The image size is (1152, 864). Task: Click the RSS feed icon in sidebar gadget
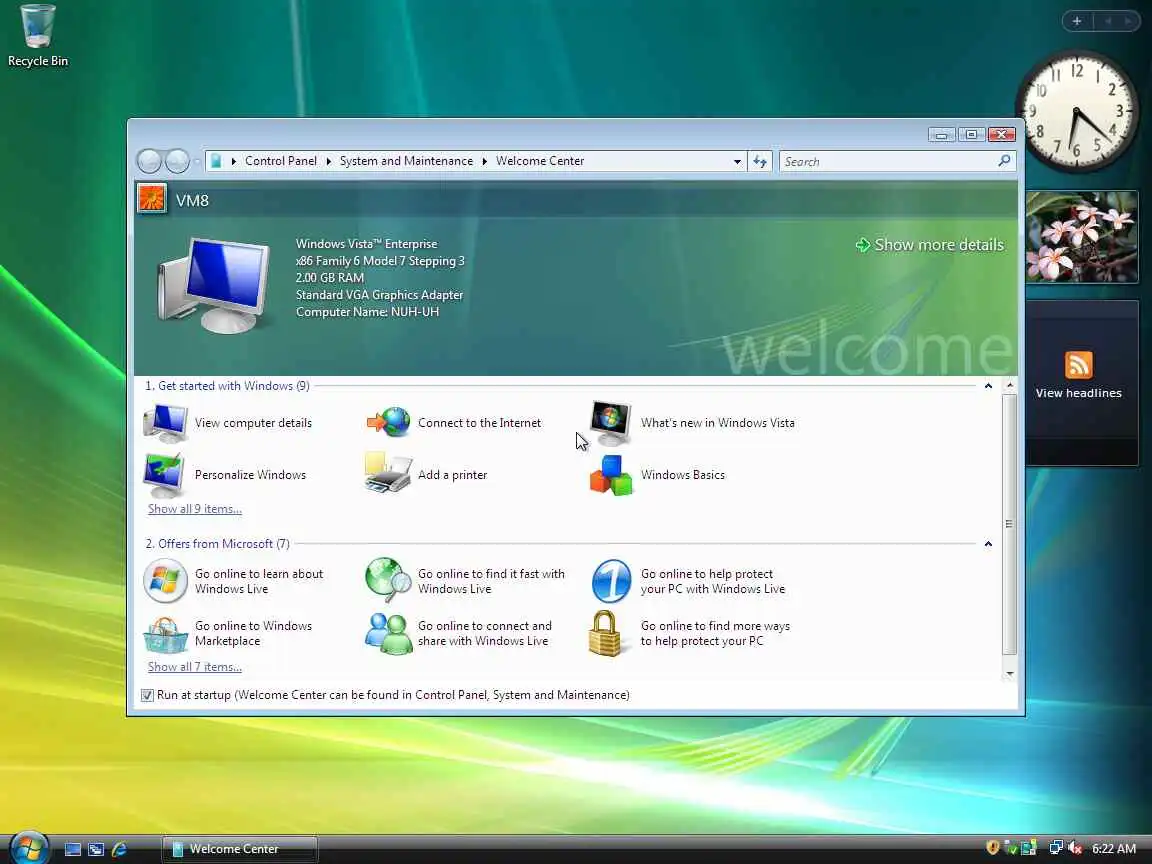(x=1079, y=365)
